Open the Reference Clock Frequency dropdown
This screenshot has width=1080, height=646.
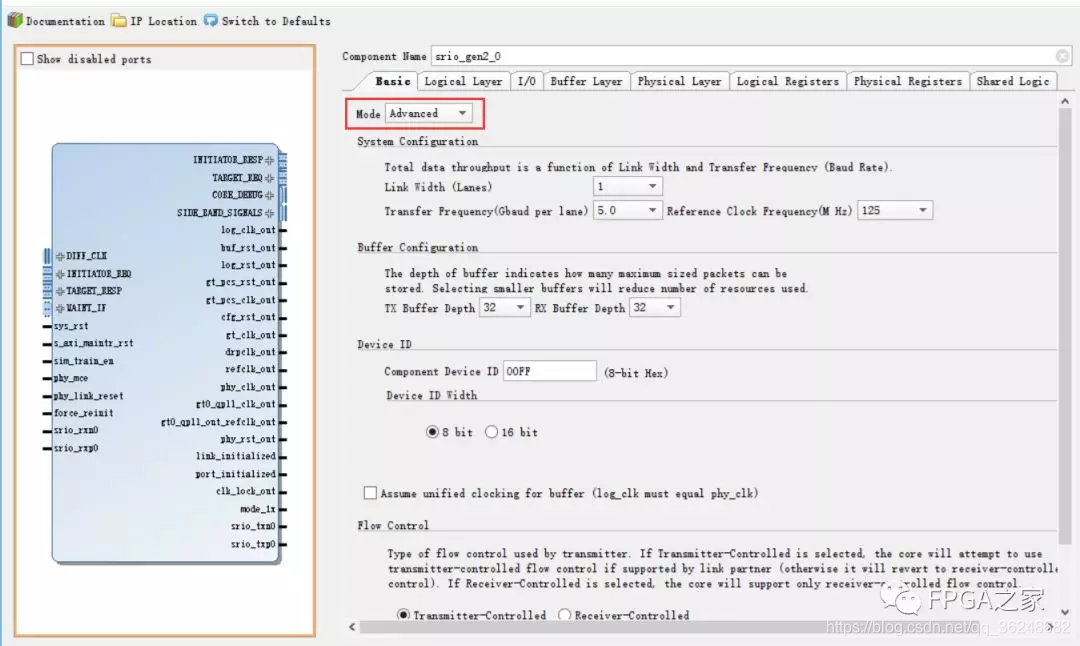click(x=895, y=210)
